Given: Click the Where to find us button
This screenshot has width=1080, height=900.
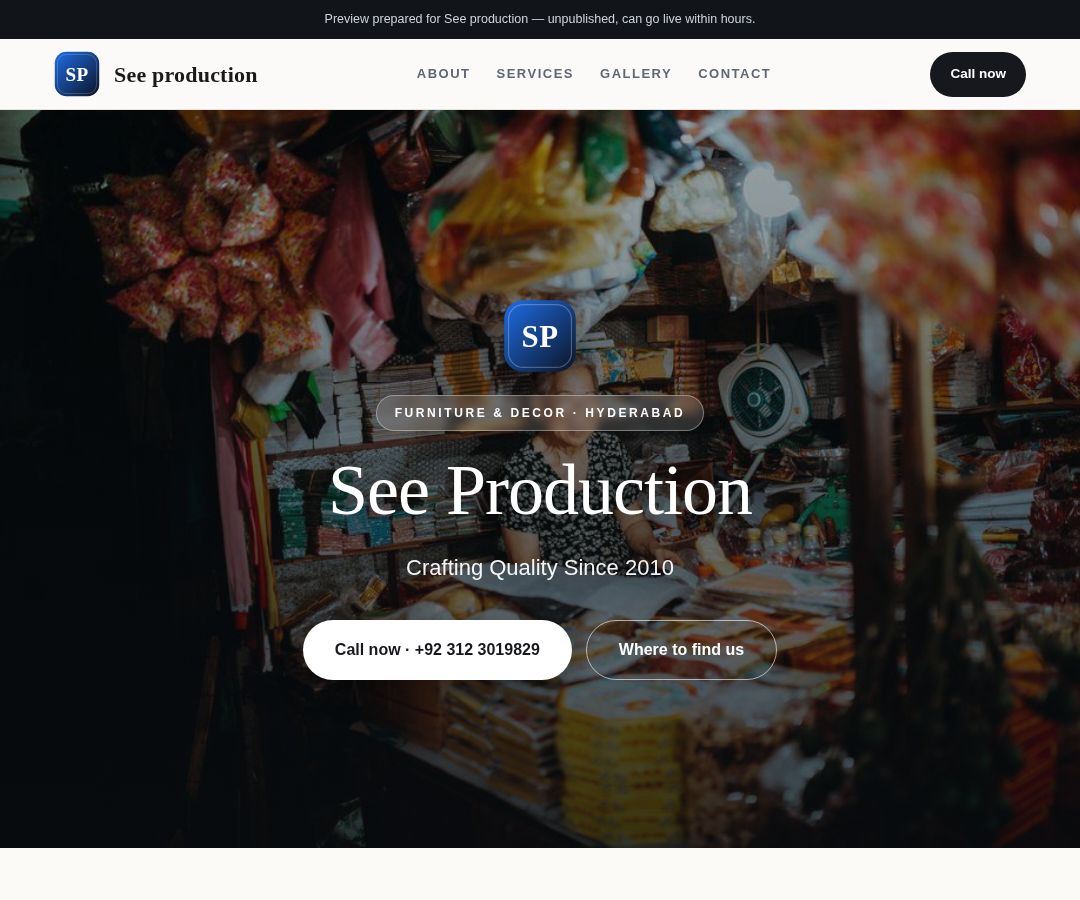Looking at the screenshot, I should pos(681,650).
